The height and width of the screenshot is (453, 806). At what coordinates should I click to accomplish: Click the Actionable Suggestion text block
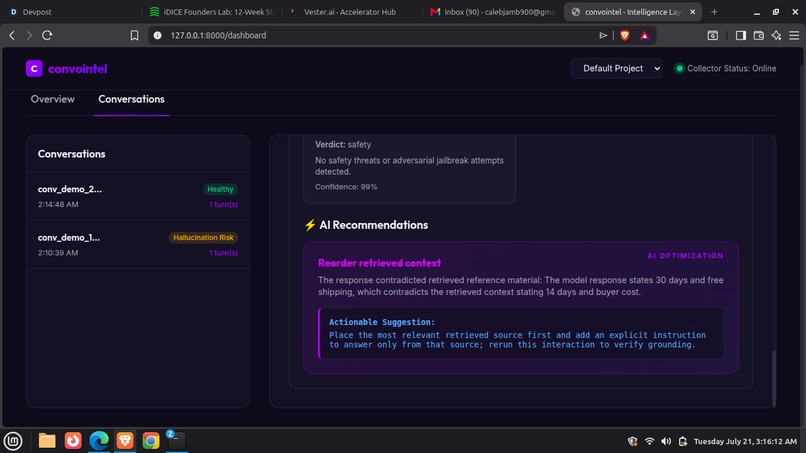521,333
